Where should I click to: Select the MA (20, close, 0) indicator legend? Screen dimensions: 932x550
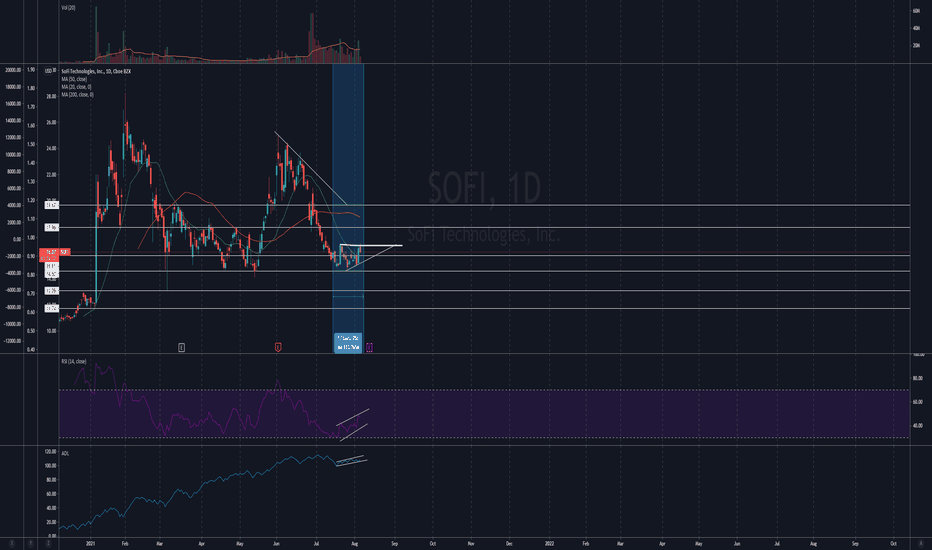[76, 87]
